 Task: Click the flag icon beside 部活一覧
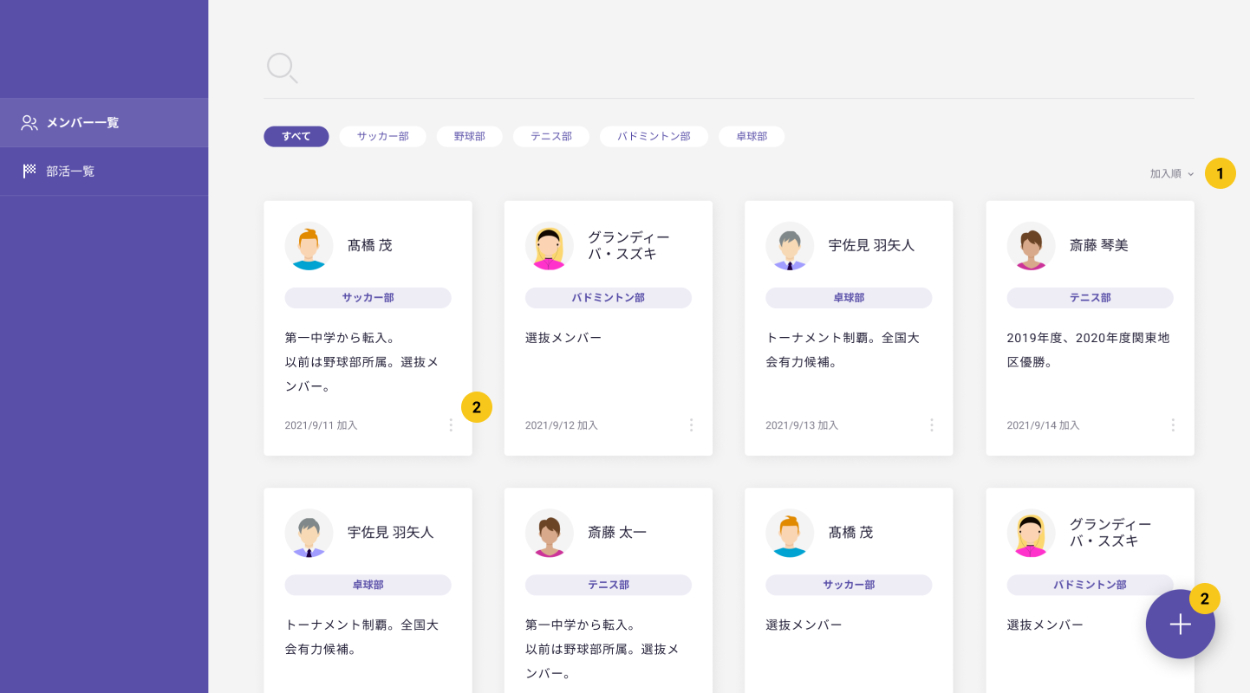pyautogui.click(x=29, y=171)
